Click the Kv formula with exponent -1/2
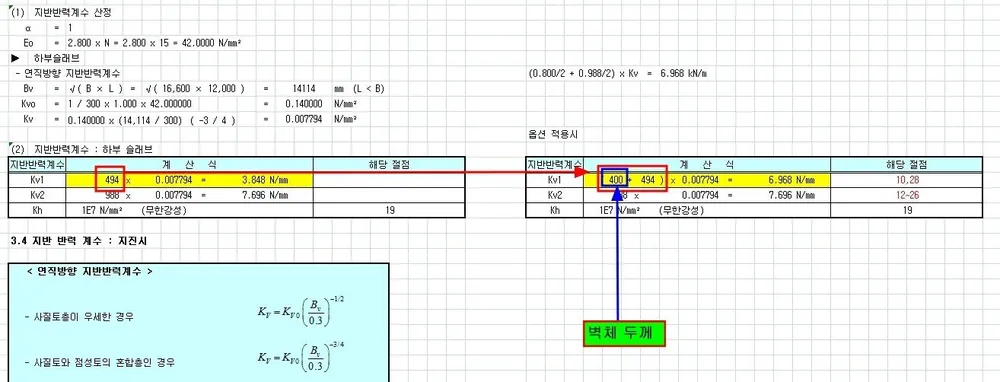This screenshot has width=1000, height=382. pyautogui.click(x=301, y=312)
